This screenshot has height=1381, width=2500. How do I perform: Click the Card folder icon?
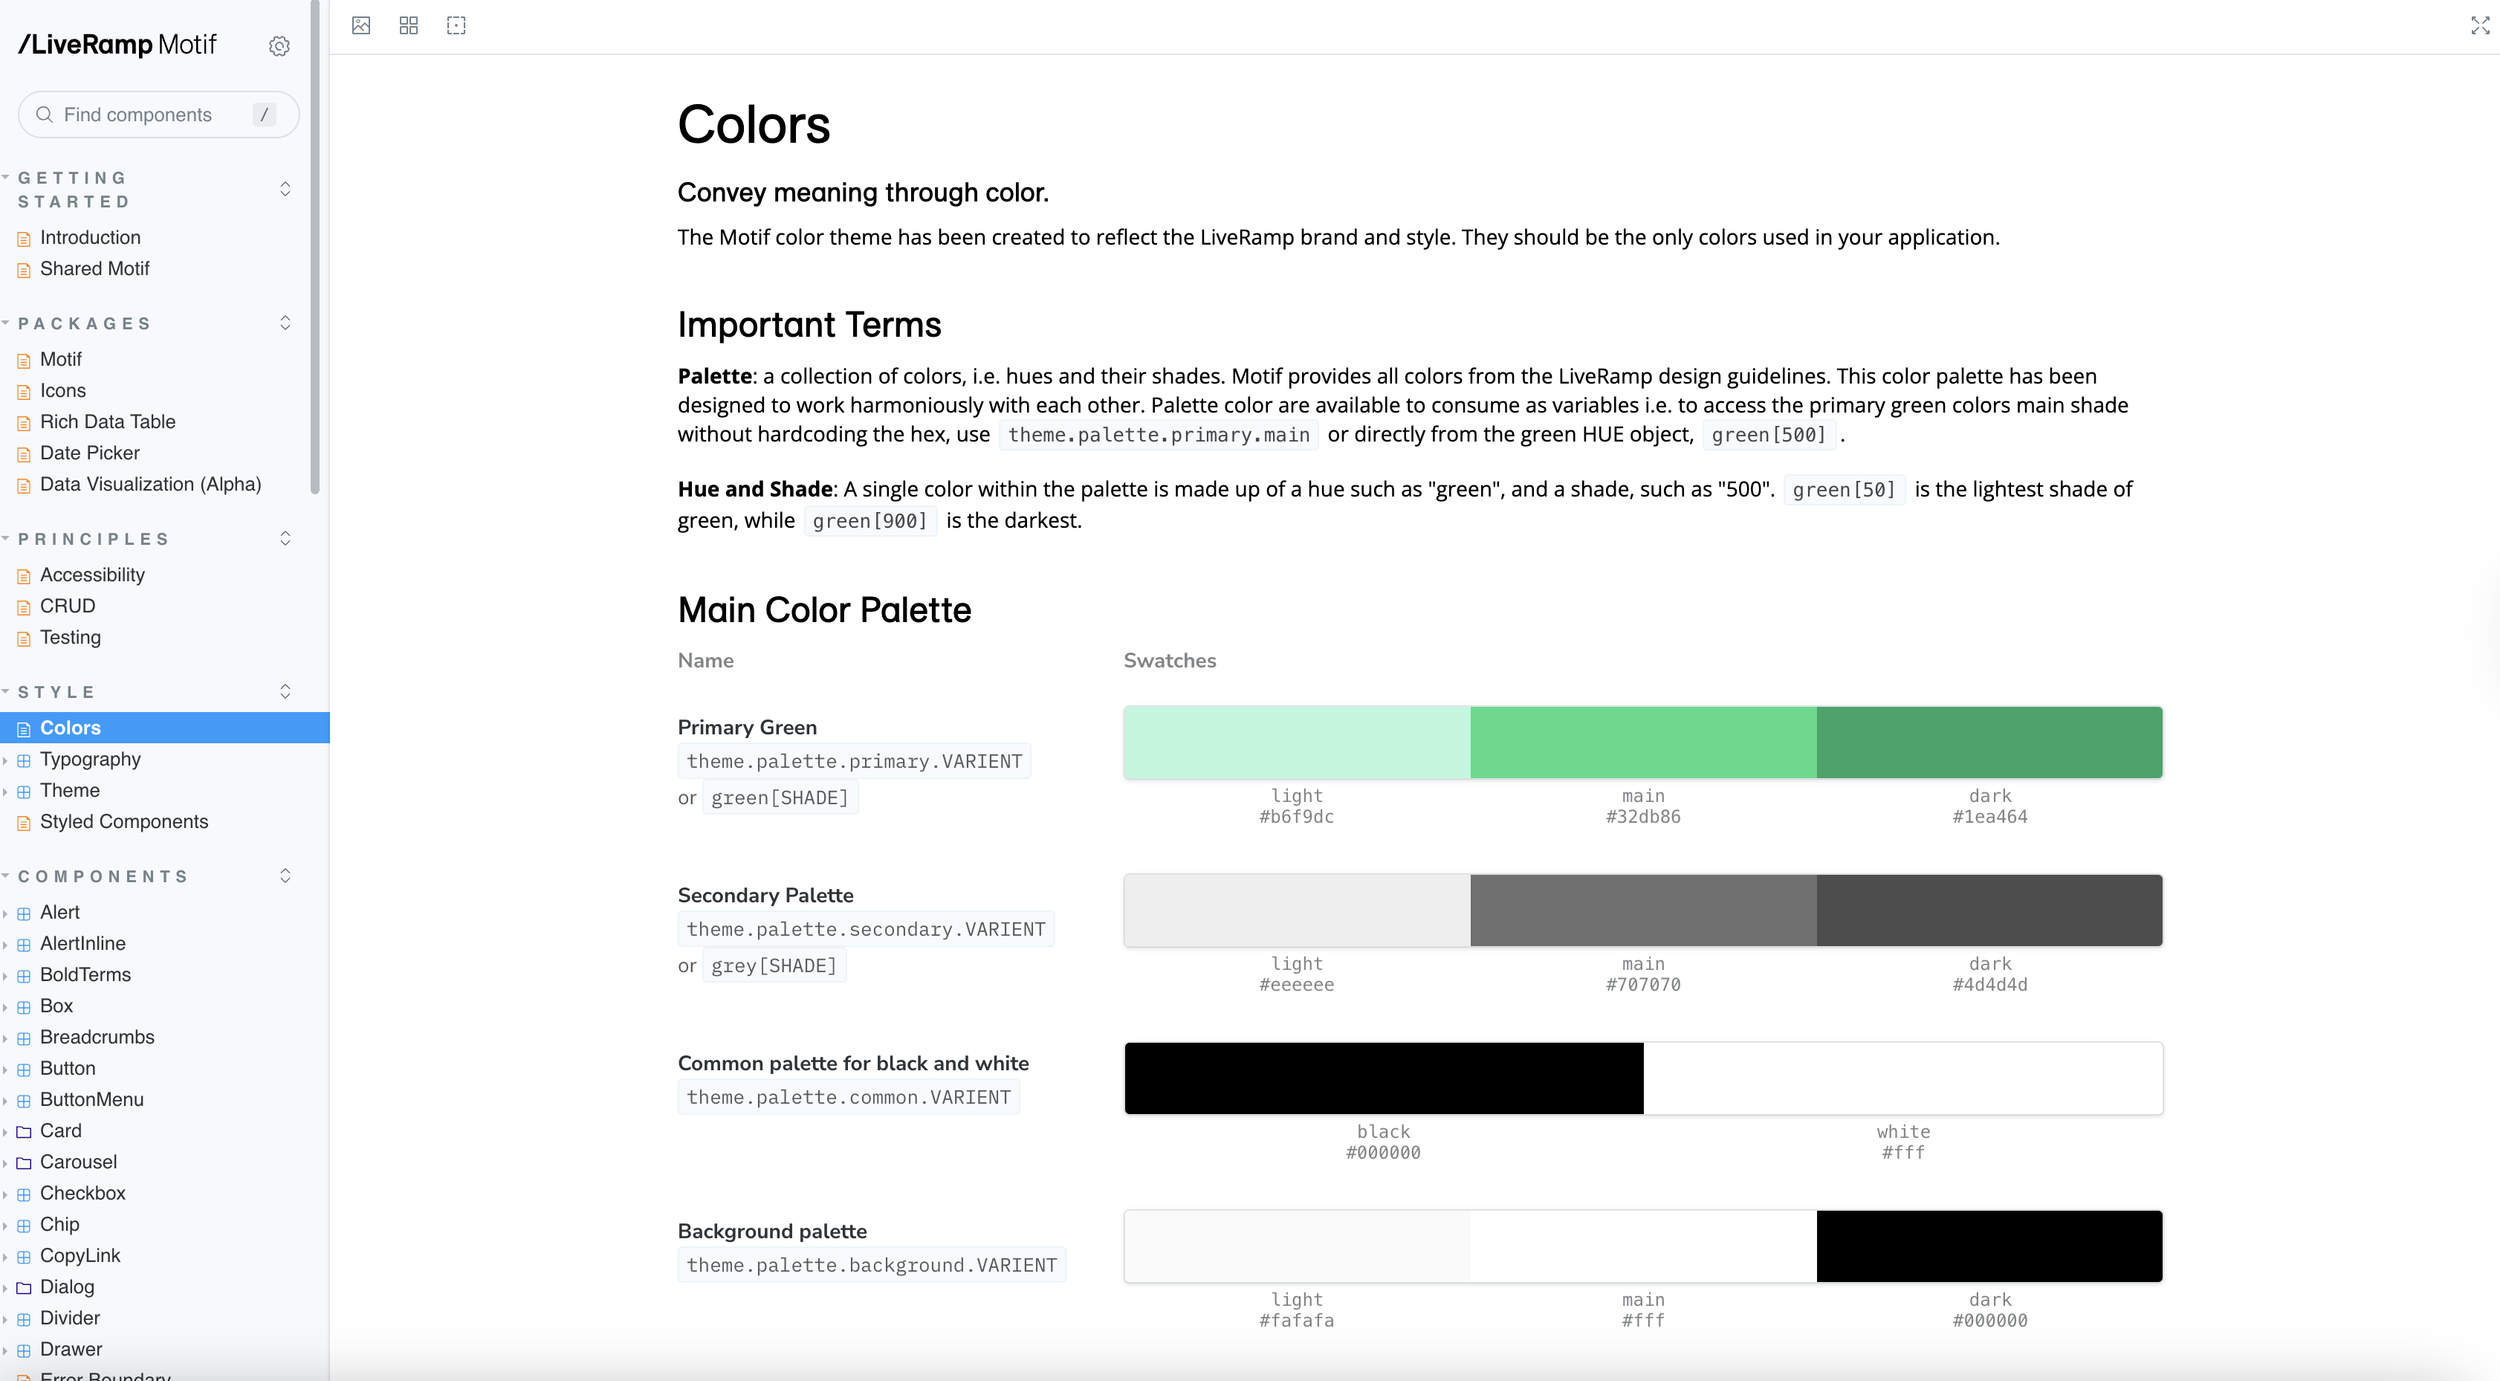[x=24, y=1132]
